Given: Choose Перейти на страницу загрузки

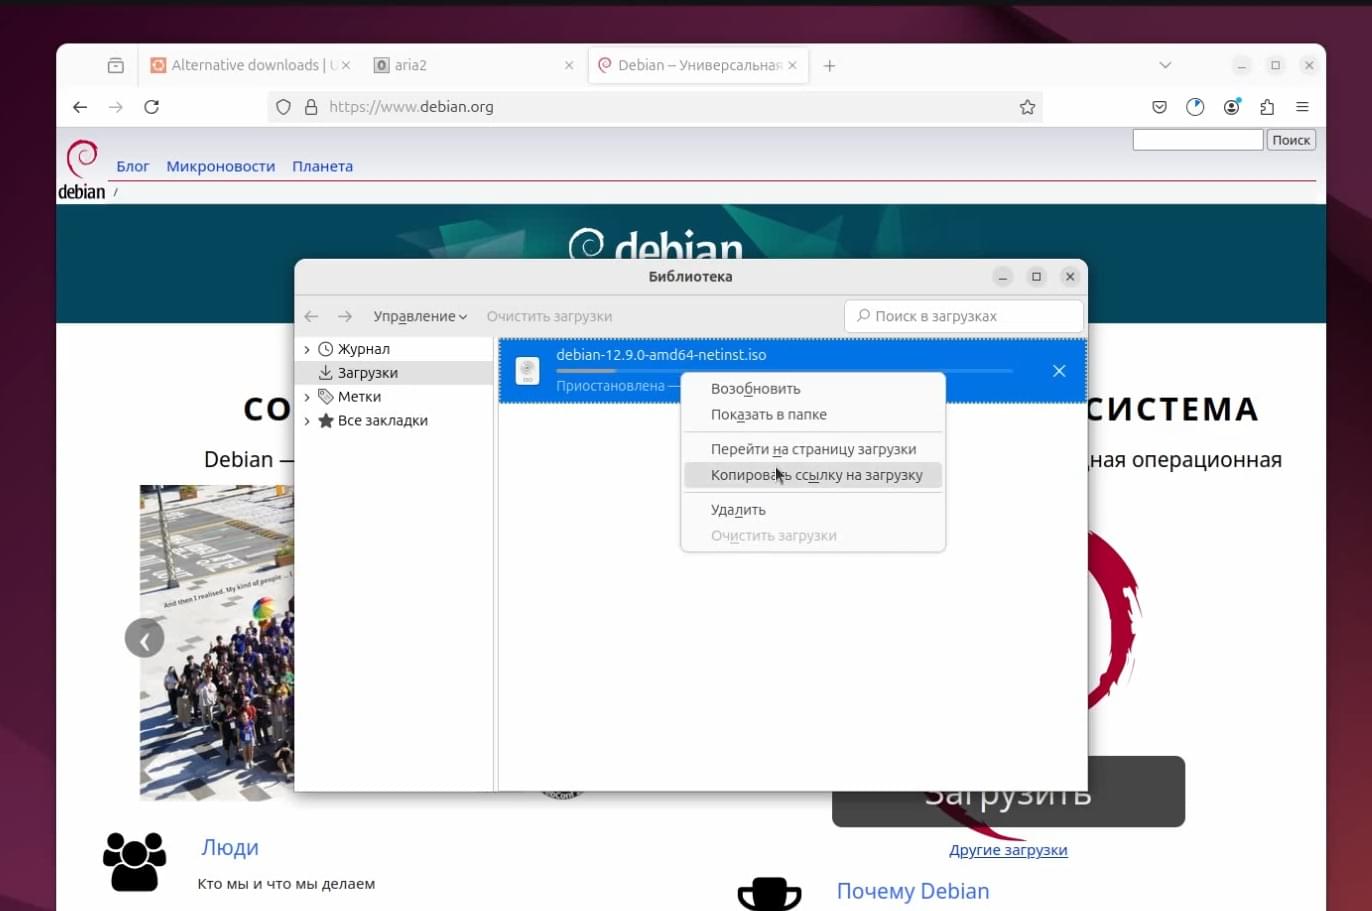Looking at the screenshot, I should click(x=812, y=449).
